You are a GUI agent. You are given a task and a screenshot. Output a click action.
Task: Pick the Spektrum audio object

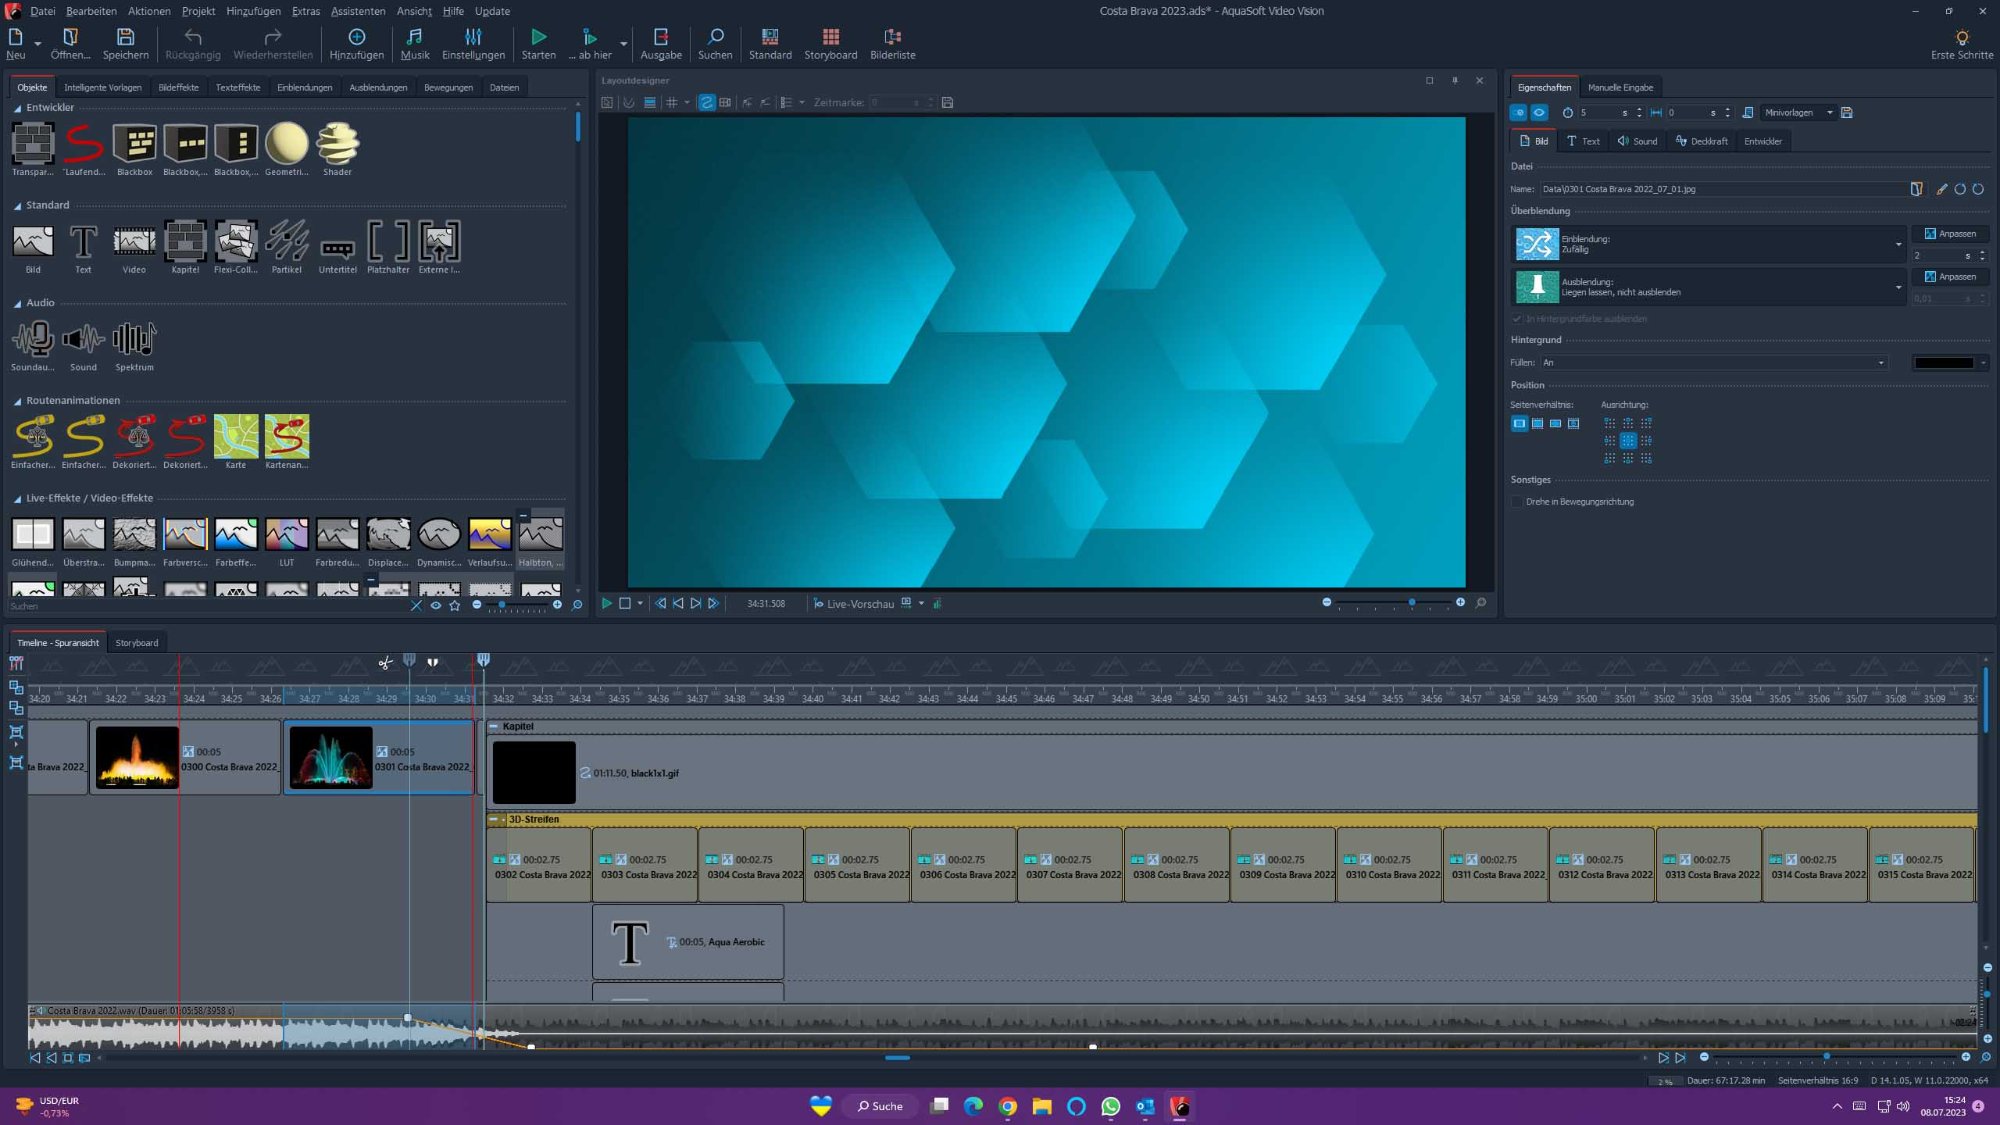click(x=134, y=340)
